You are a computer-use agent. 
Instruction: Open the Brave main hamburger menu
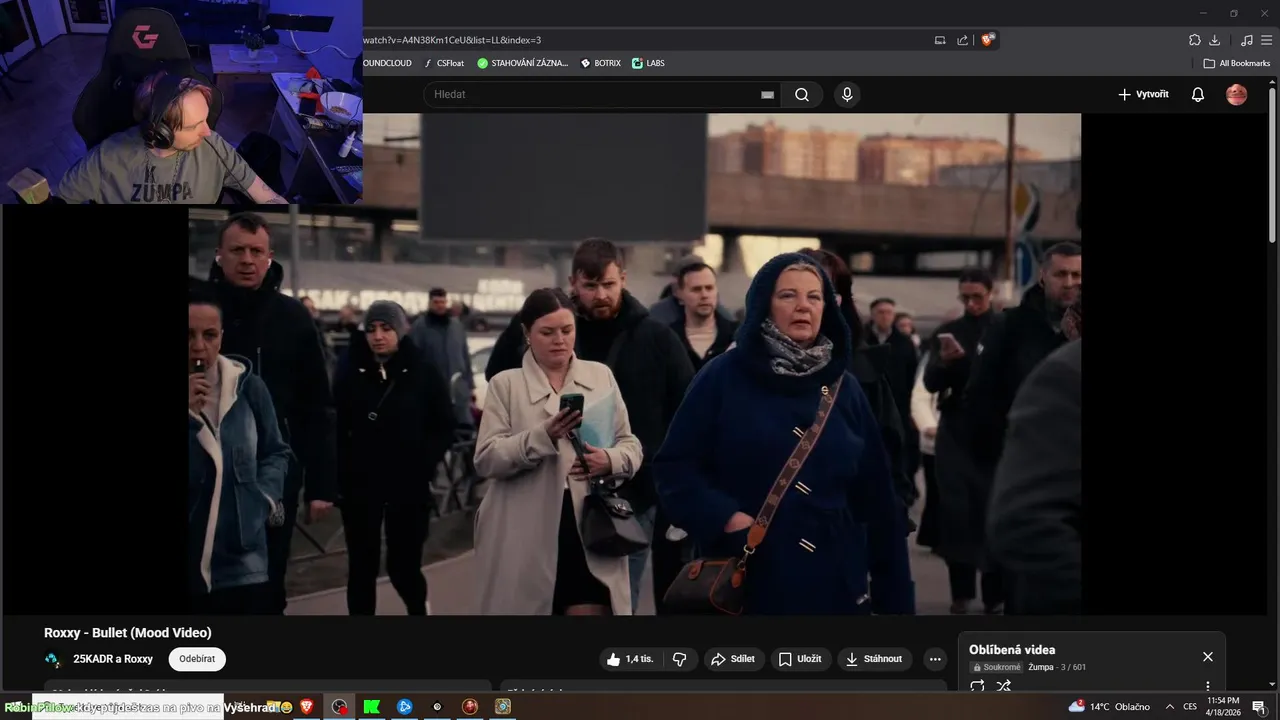[x=1266, y=40]
